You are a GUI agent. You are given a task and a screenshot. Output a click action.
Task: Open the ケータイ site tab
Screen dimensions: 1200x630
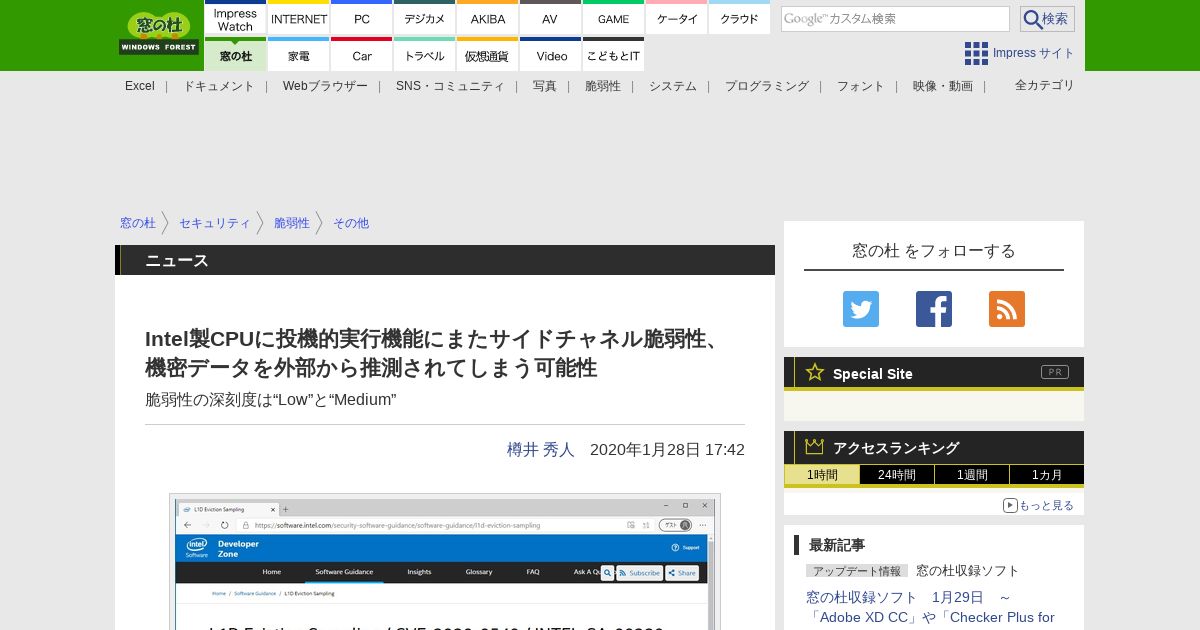[677, 19]
